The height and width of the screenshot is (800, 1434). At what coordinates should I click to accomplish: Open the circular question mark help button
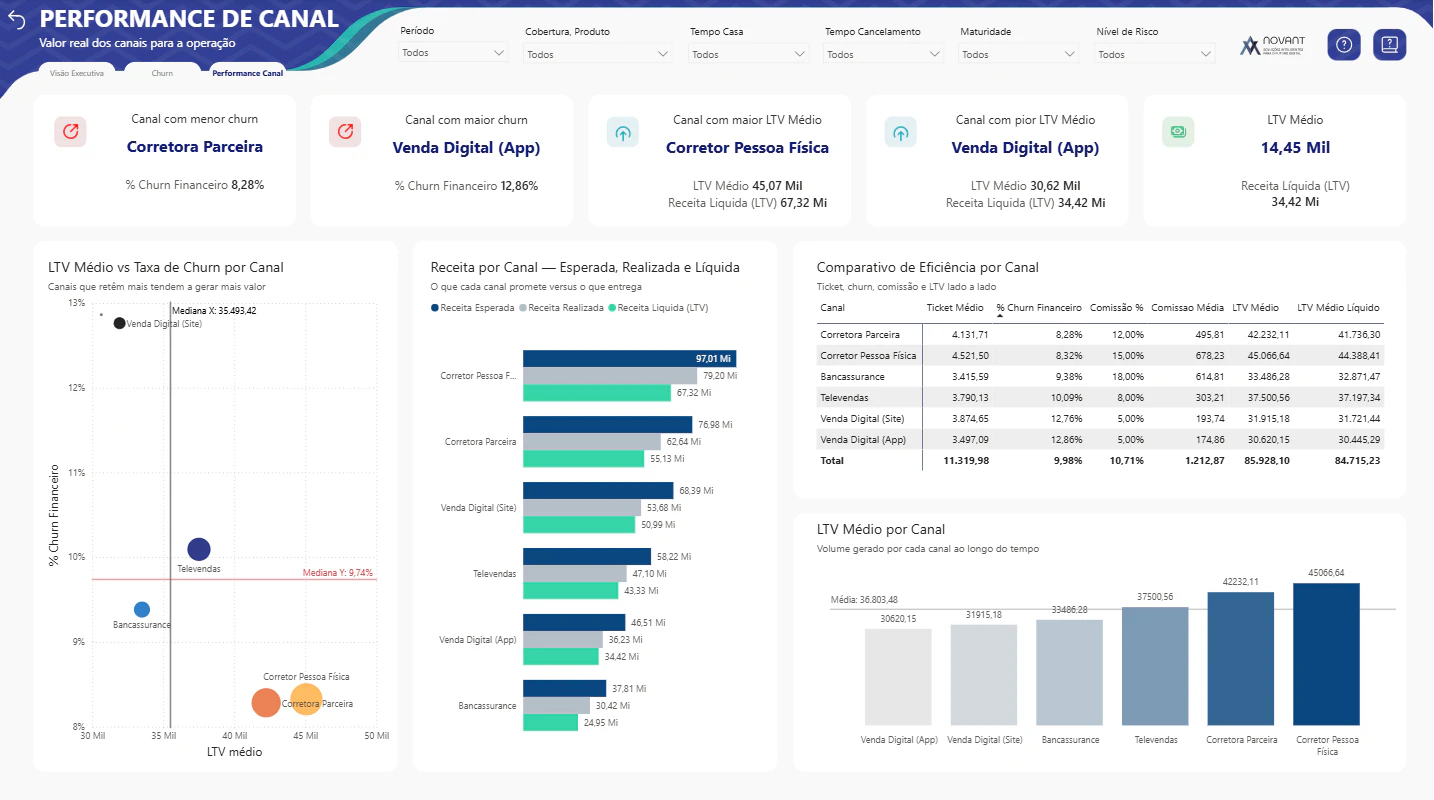(x=1344, y=45)
